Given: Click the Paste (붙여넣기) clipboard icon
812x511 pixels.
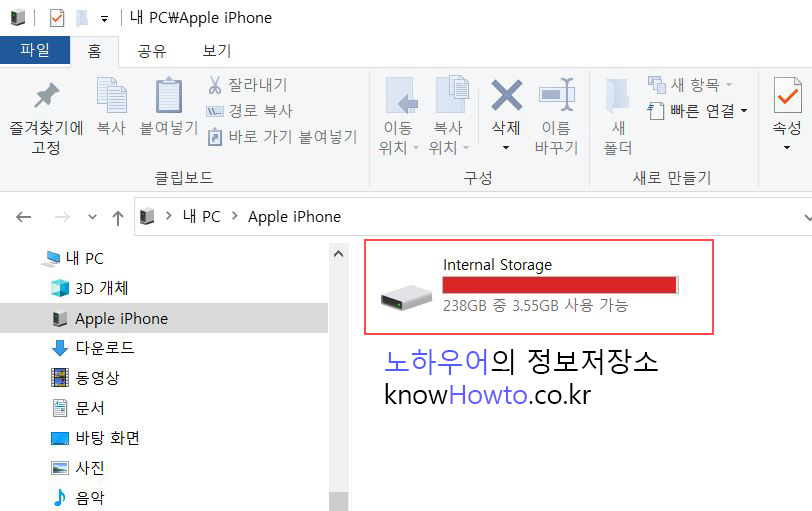Looking at the screenshot, I should tap(169, 95).
